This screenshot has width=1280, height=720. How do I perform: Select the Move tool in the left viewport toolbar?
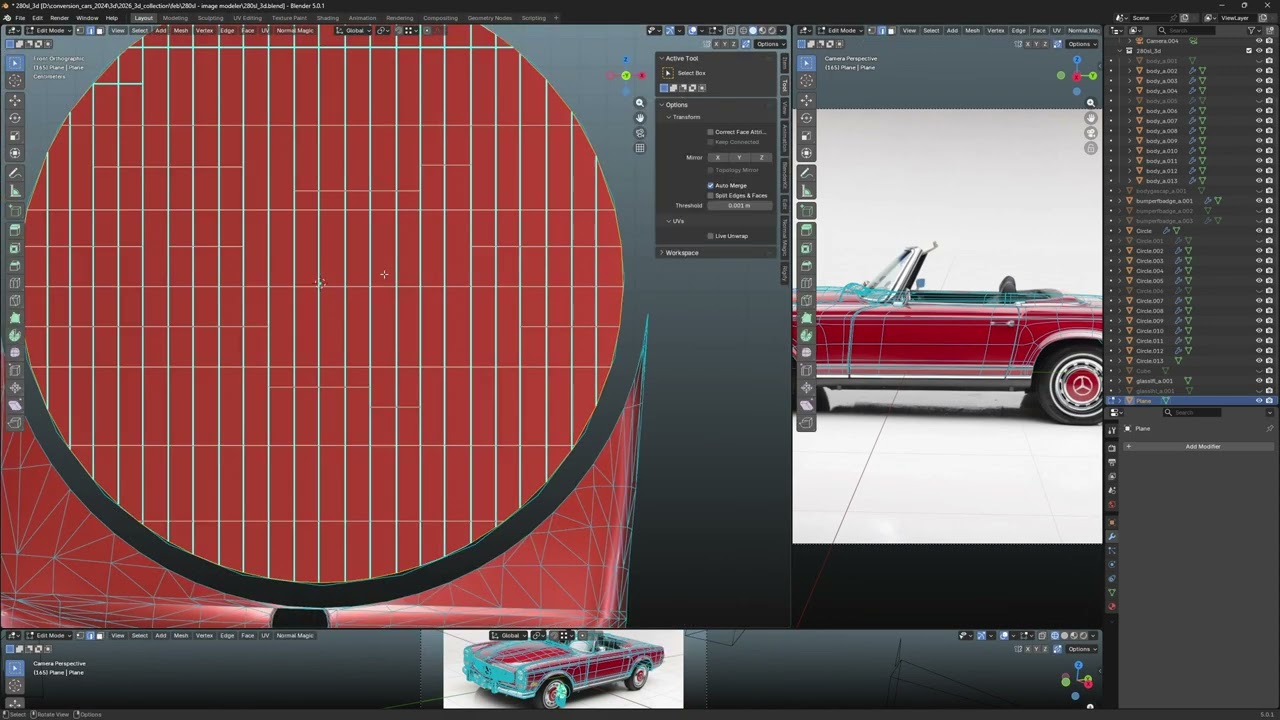point(15,100)
